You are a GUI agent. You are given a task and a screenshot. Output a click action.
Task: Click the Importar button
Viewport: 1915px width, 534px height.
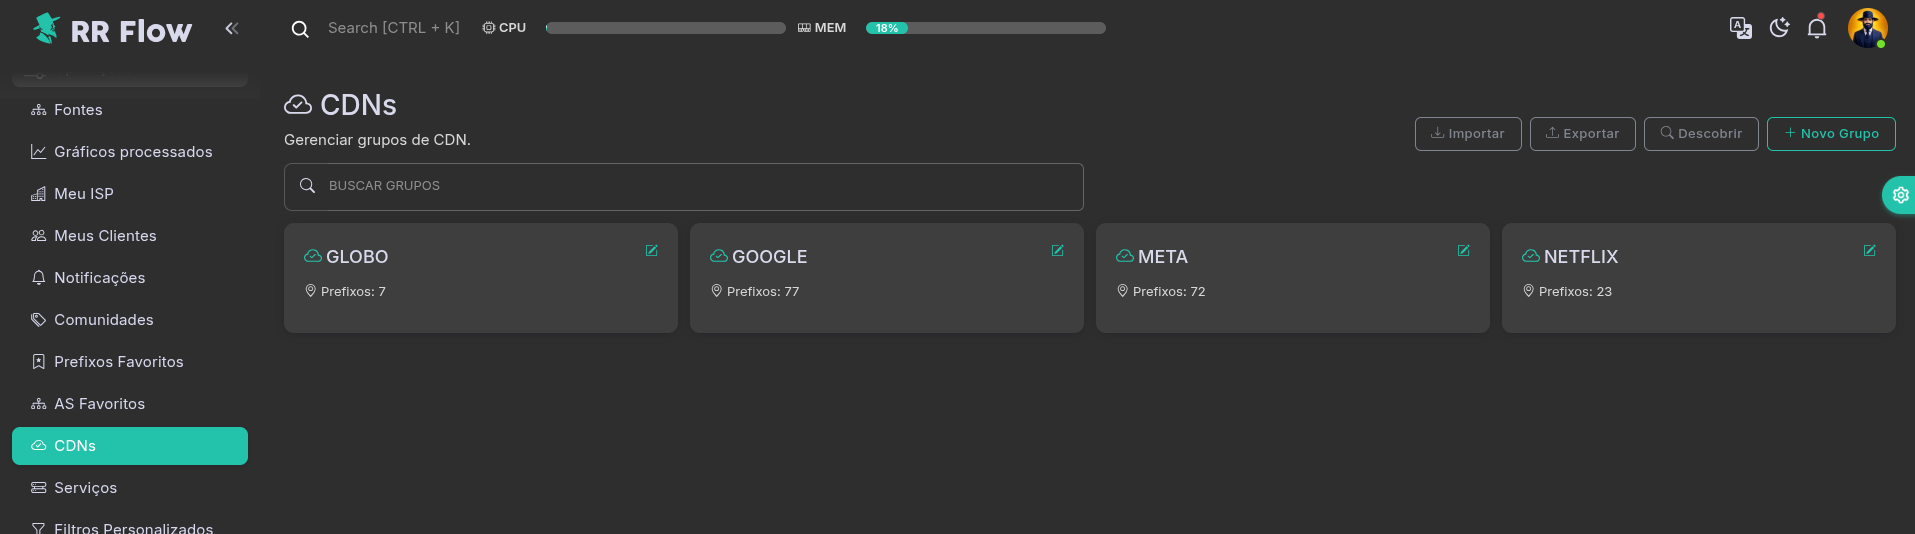click(1467, 134)
